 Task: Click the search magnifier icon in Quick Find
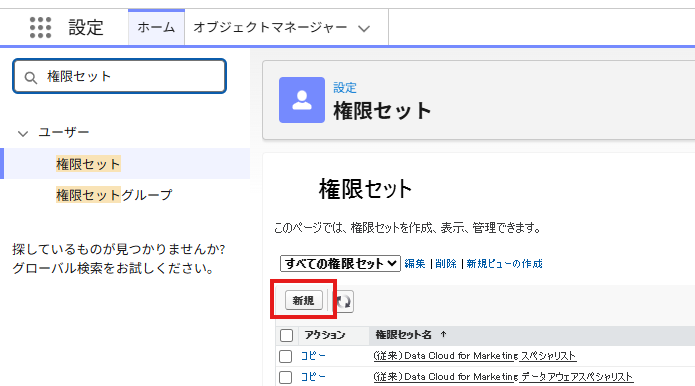pyautogui.click(x=31, y=78)
